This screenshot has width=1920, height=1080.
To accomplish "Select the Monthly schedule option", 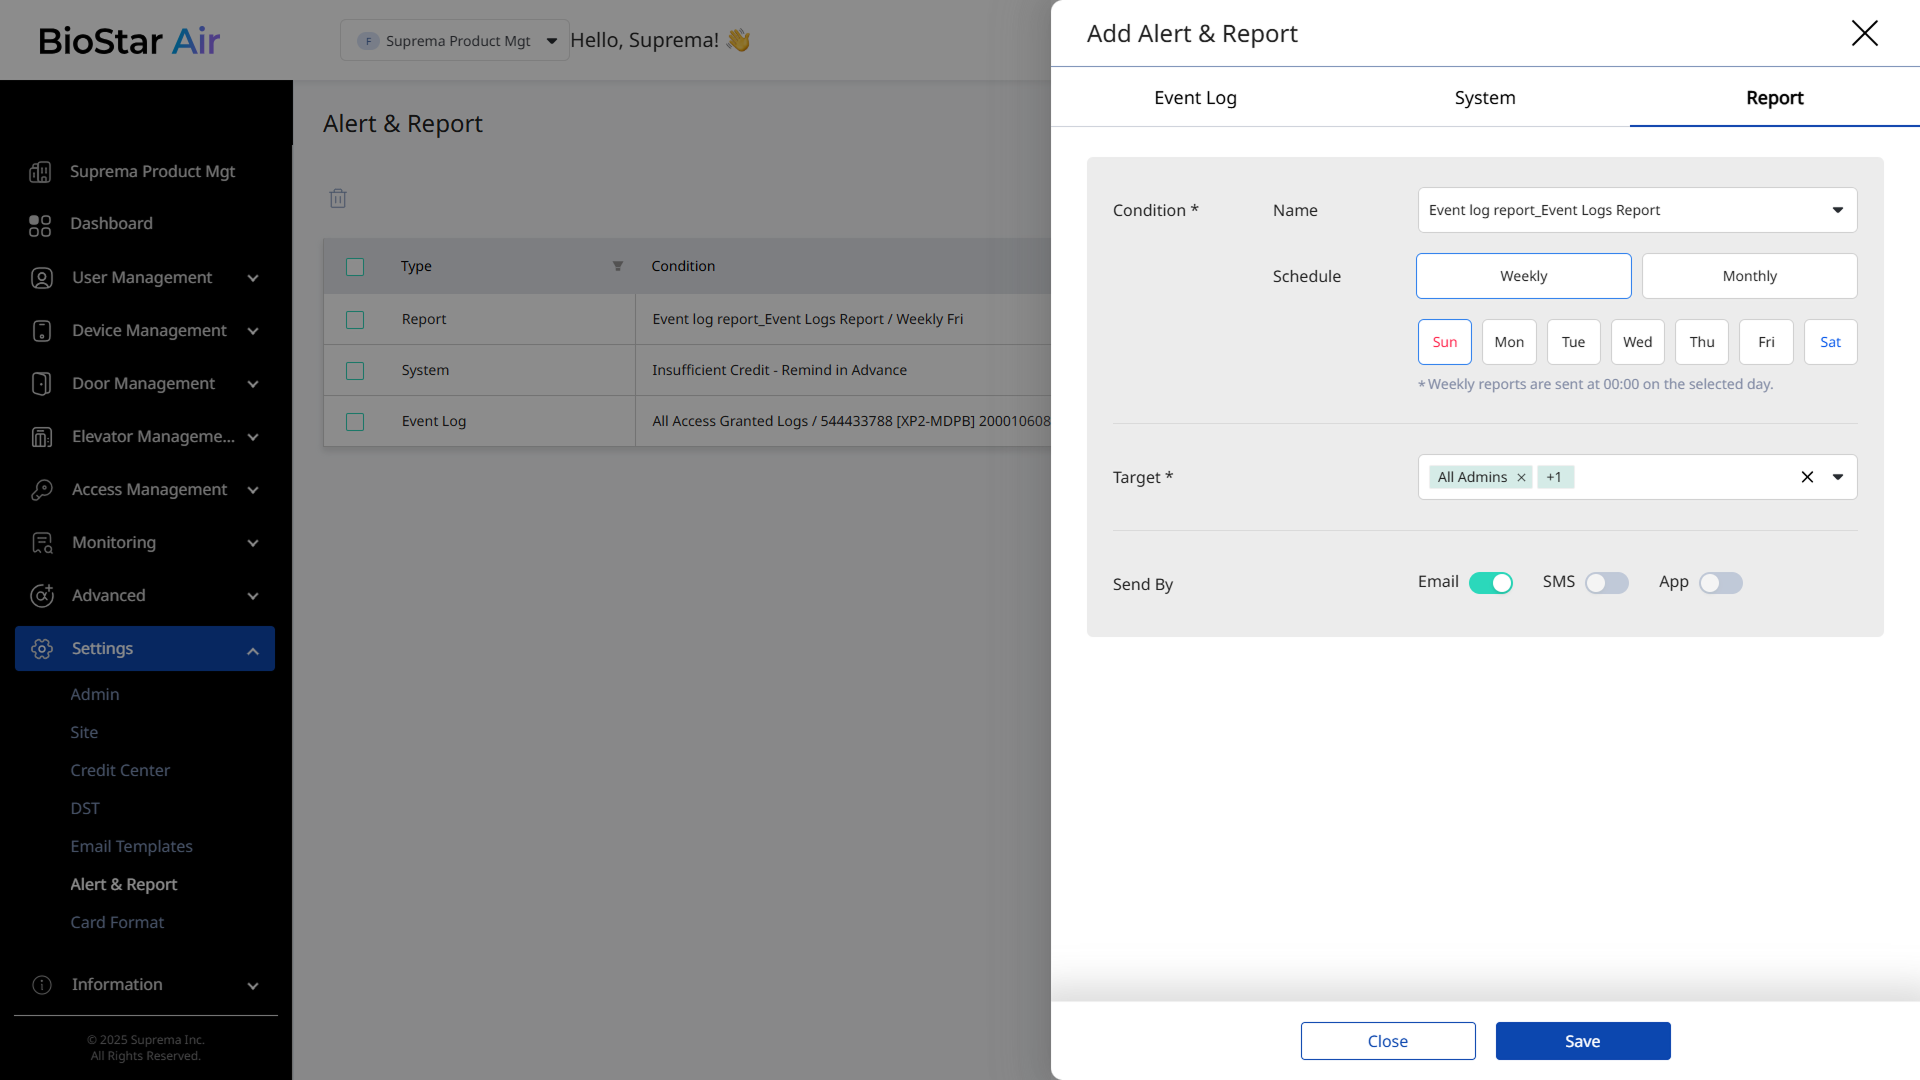I will pos(1749,276).
